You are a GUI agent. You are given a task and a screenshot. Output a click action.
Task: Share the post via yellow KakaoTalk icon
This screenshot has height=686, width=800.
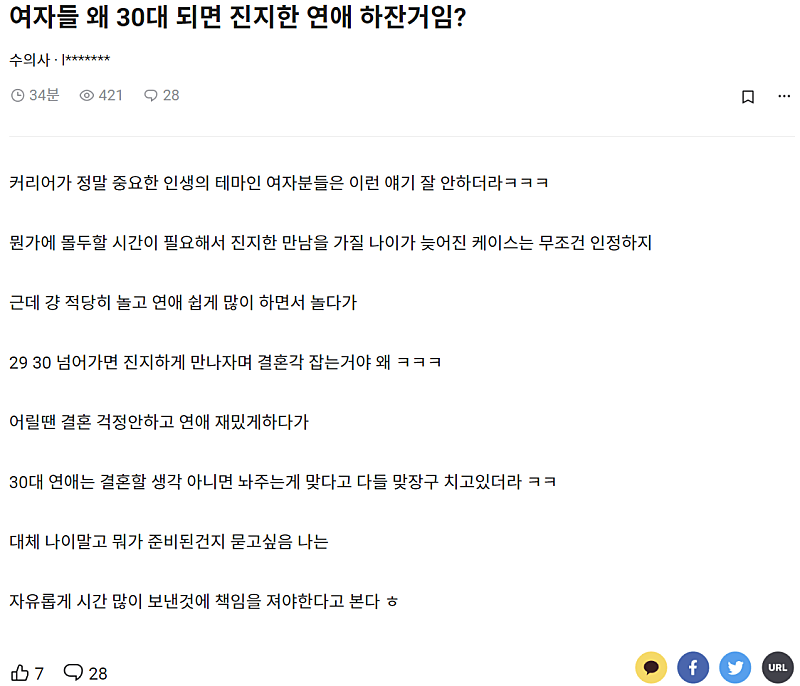pos(651,667)
